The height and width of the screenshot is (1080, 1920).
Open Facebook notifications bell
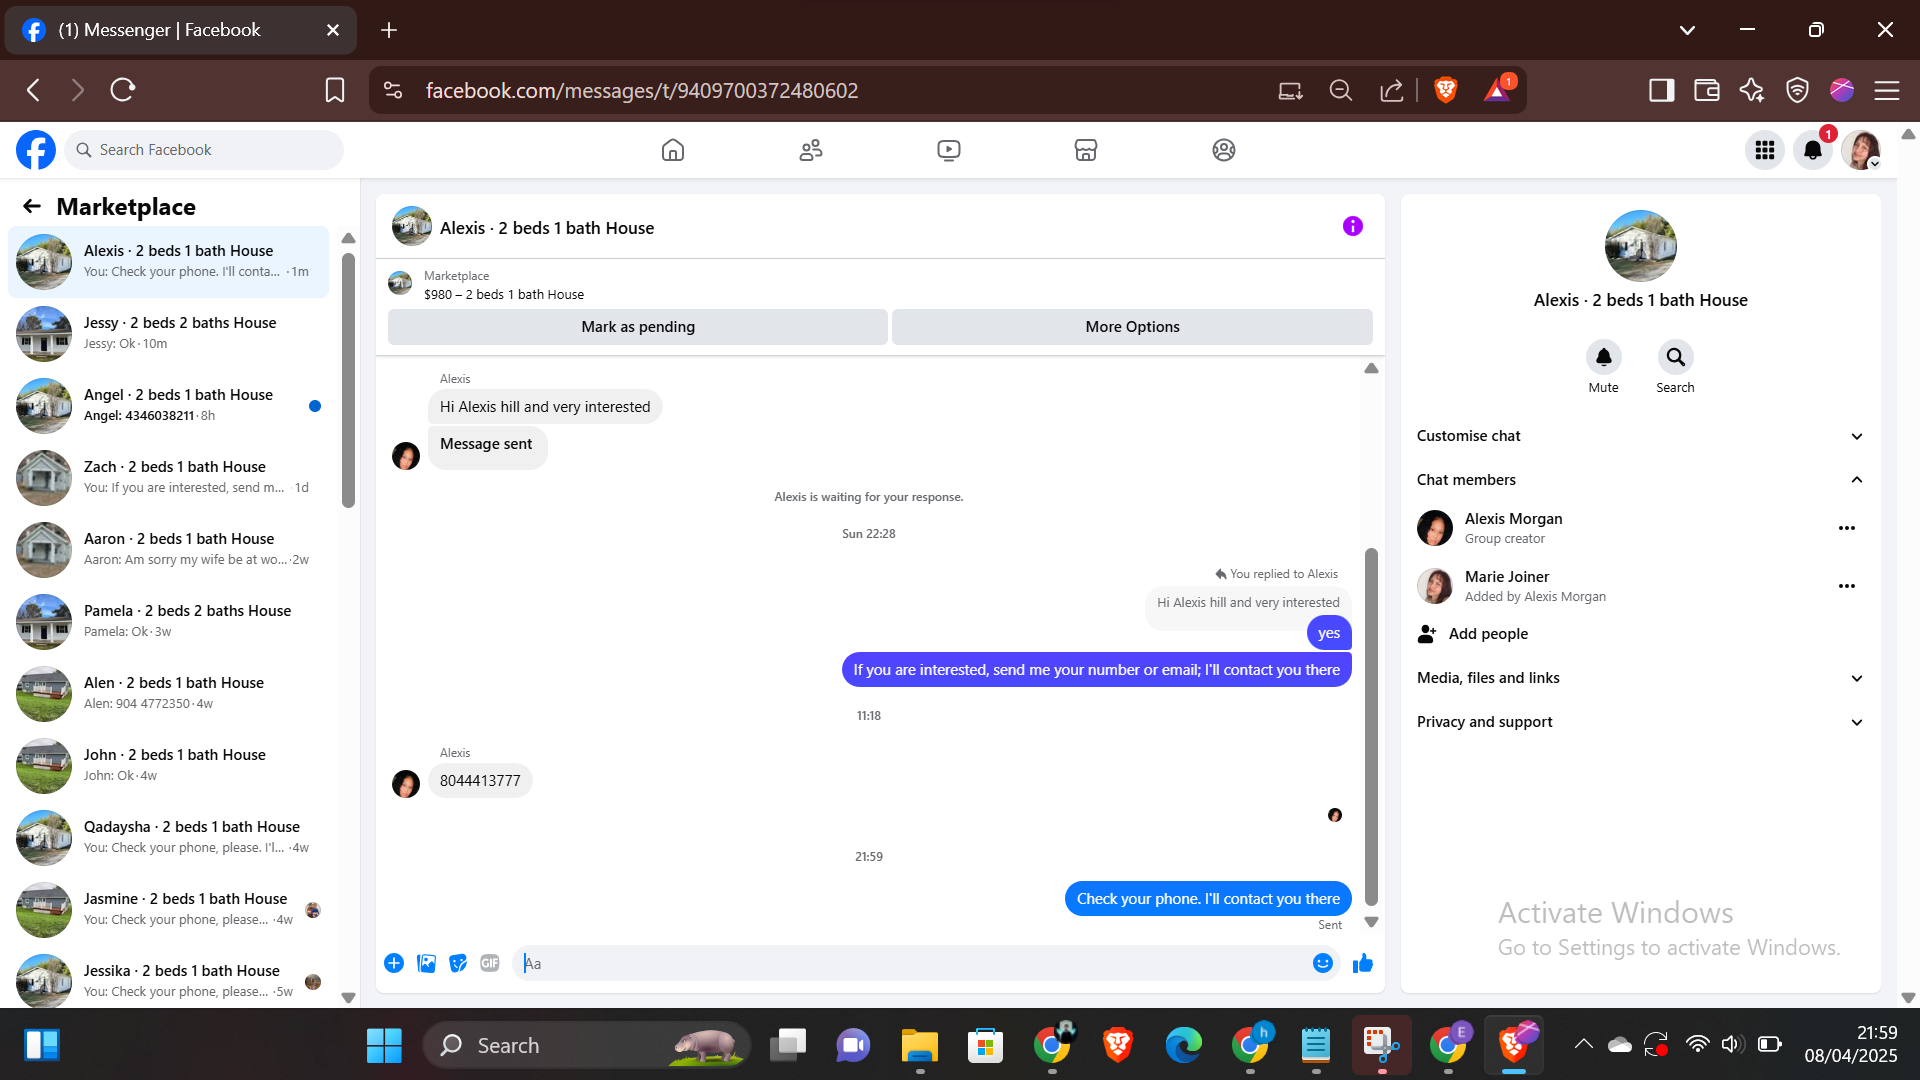coord(1812,150)
